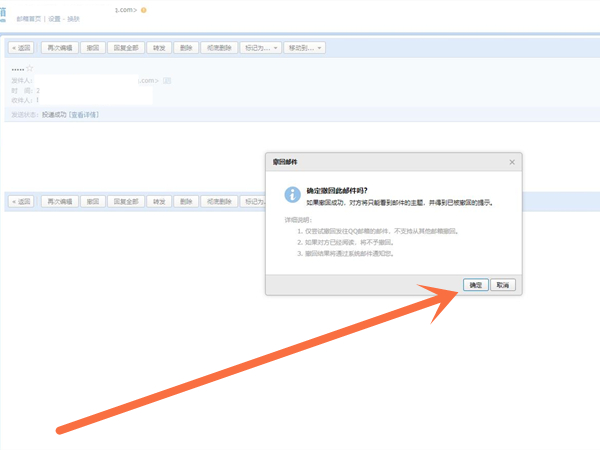The height and width of the screenshot is (450, 600).
Task: Click 彻底删除 in the top toolbar
Action: pos(219,47)
